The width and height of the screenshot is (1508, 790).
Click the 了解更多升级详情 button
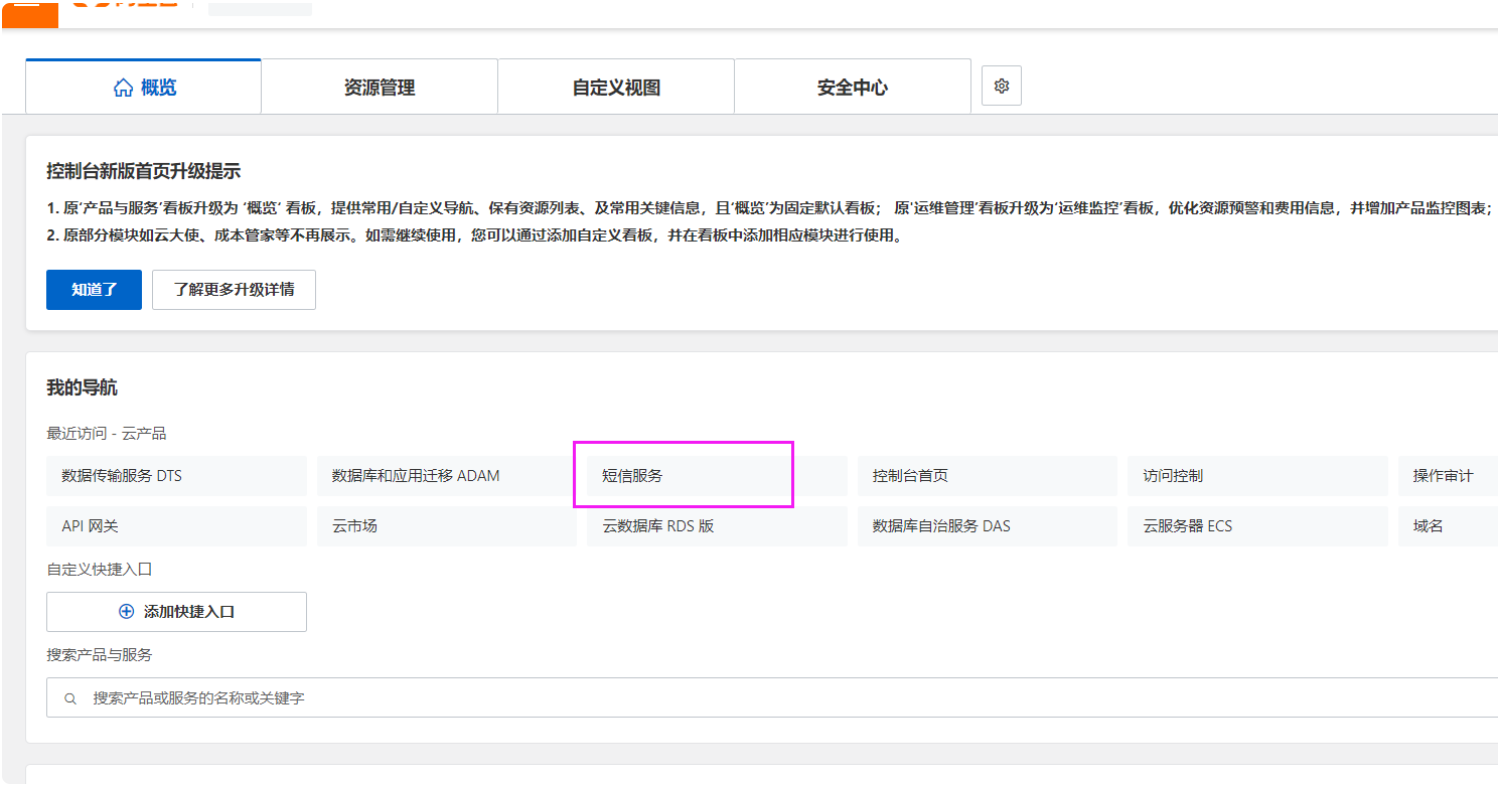click(x=234, y=290)
